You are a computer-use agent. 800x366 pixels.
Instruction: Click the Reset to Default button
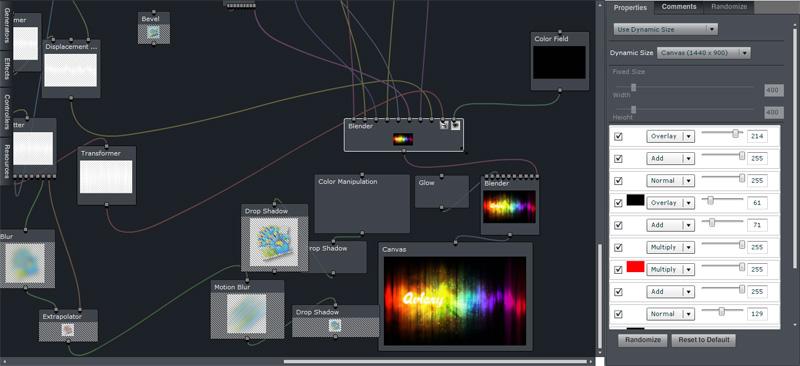pyautogui.click(x=704, y=340)
